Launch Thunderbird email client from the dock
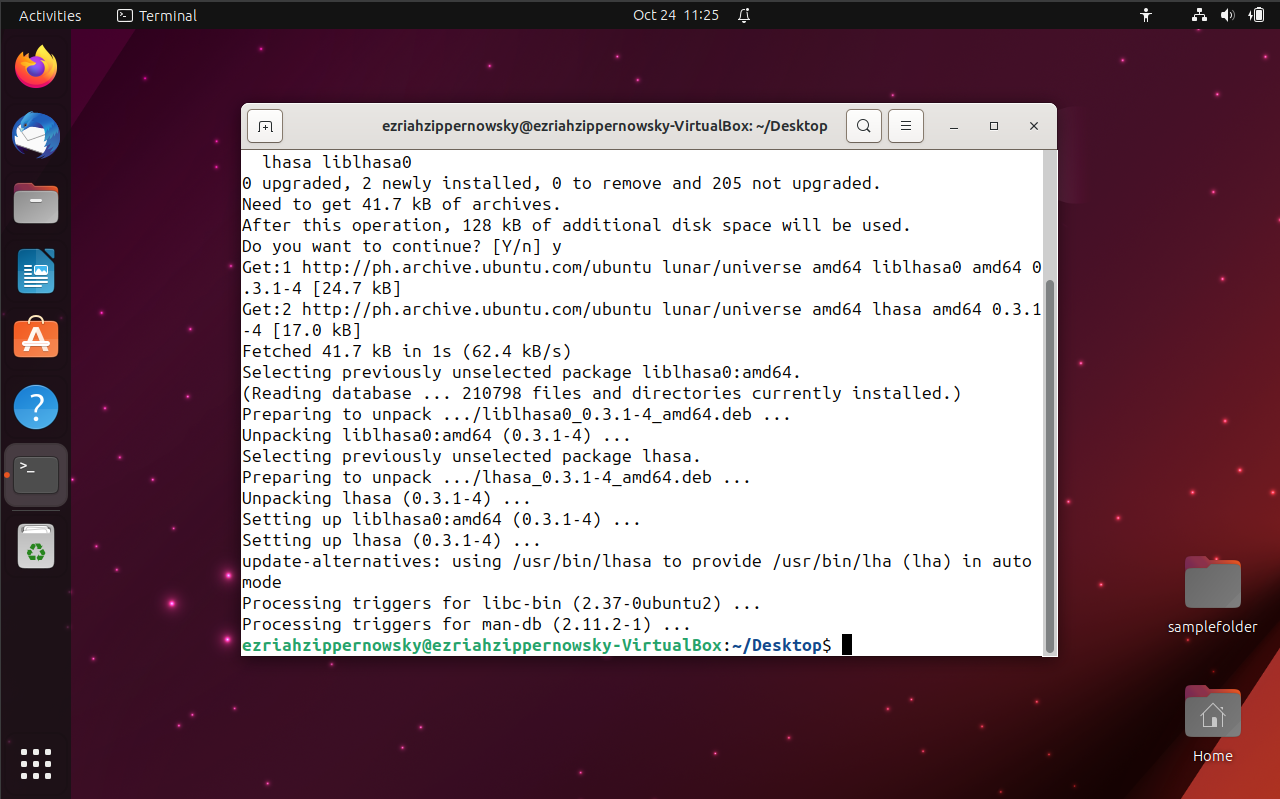 [x=36, y=135]
